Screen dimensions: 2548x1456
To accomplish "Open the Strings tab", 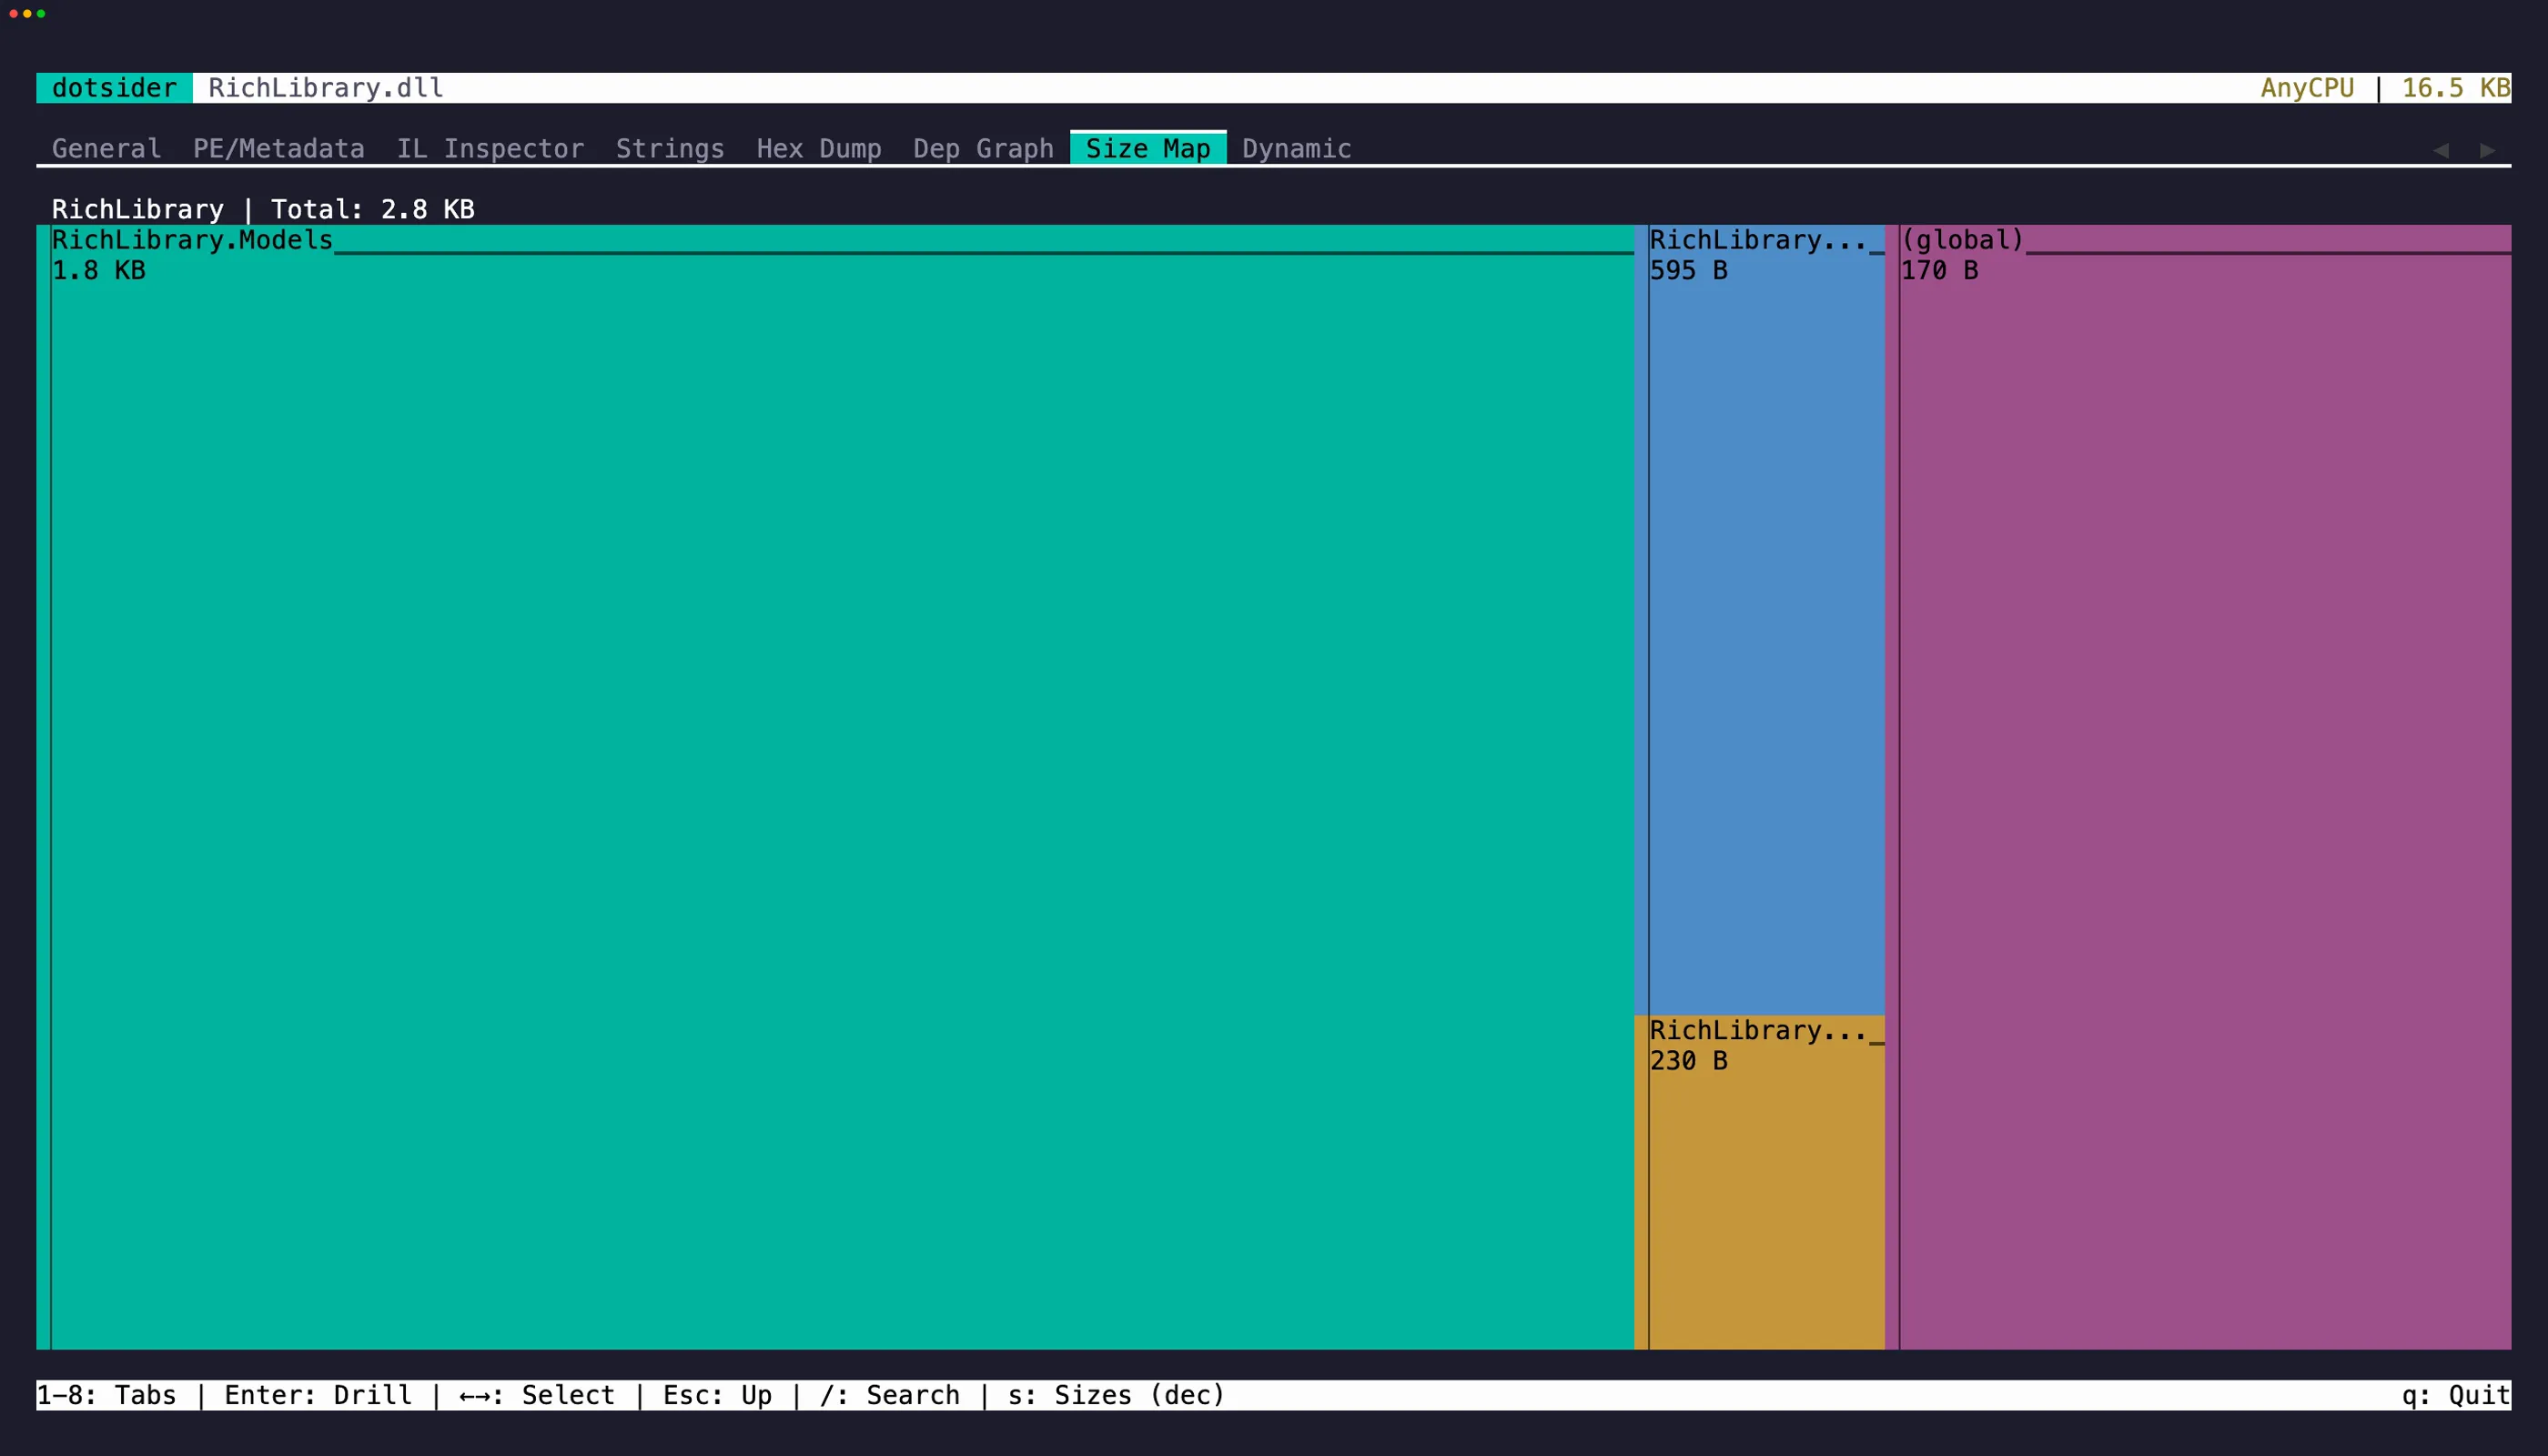I will (x=669, y=148).
